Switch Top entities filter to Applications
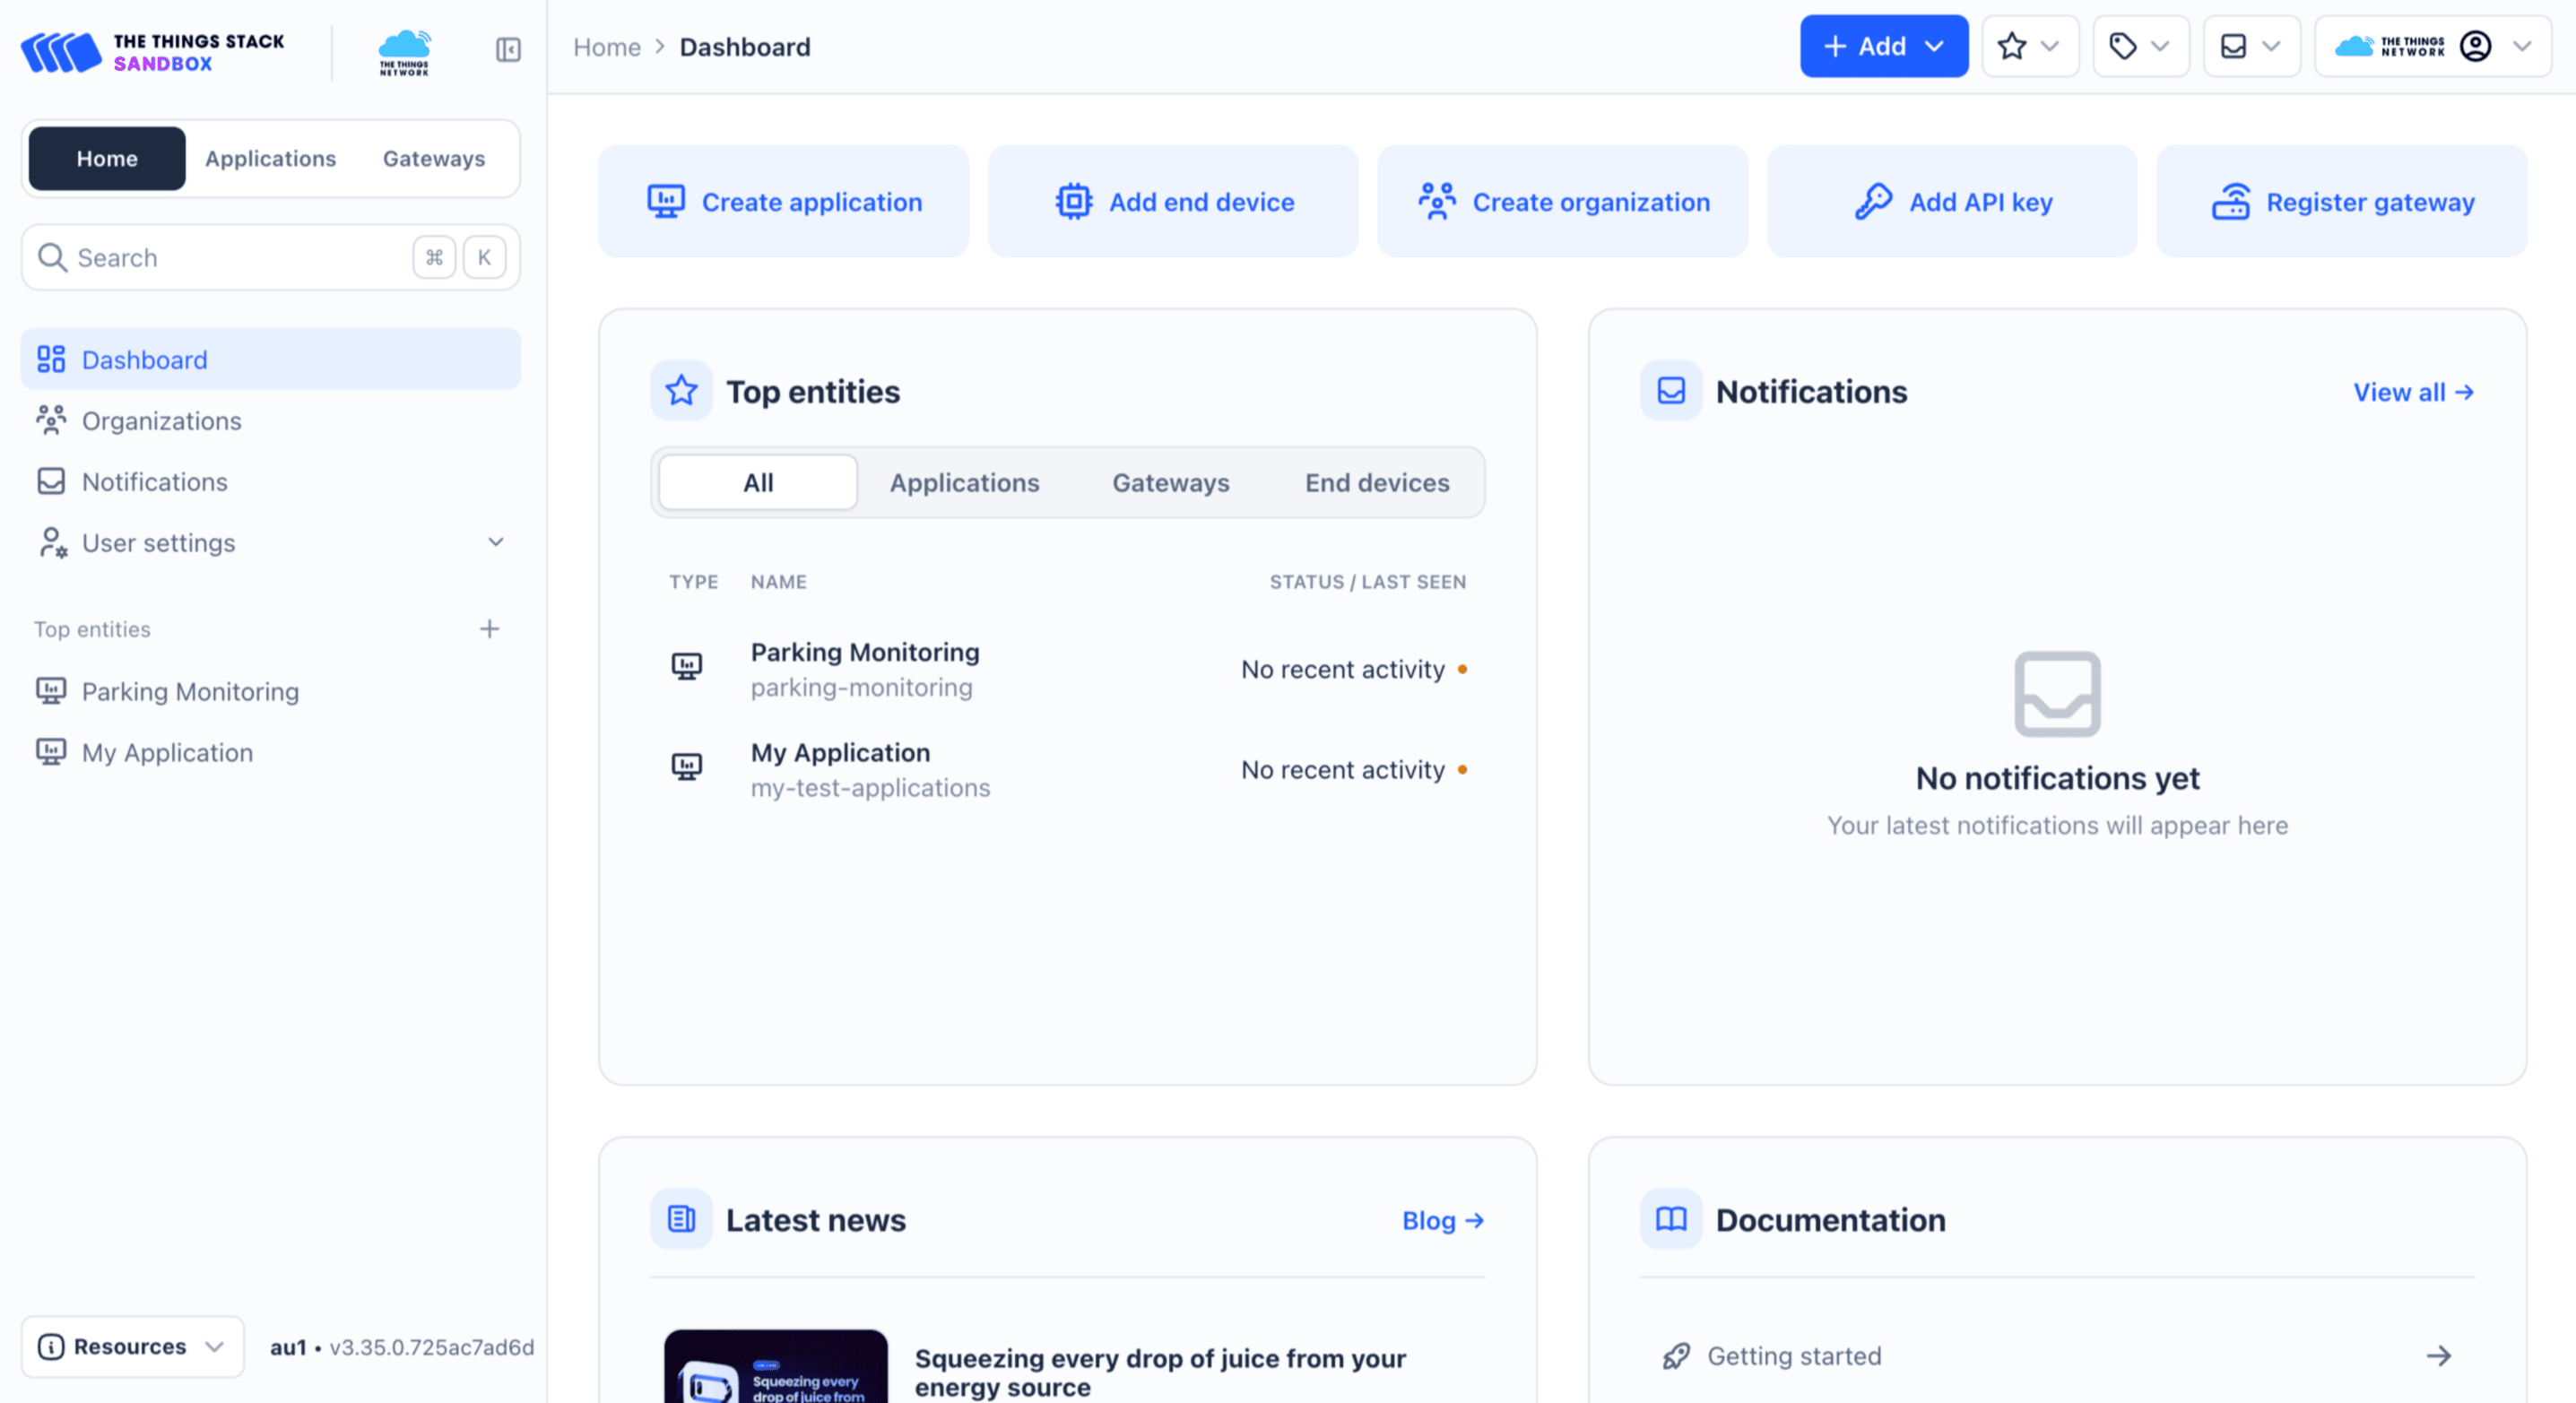 964,483
